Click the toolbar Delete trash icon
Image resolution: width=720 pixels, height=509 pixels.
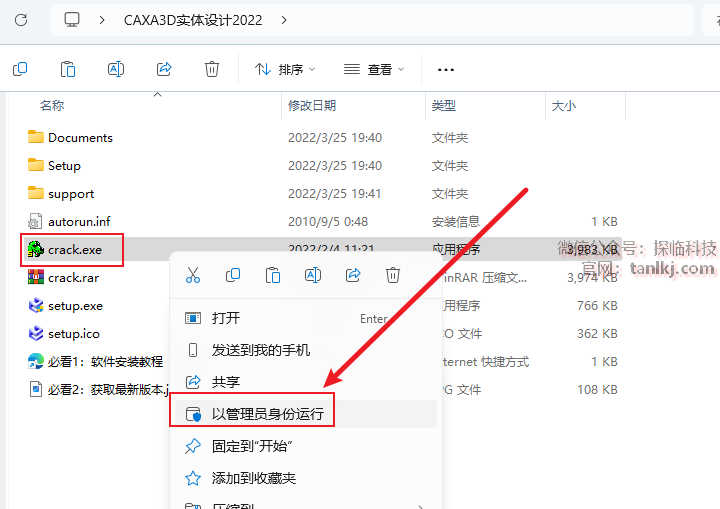click(x=212, y=69)
